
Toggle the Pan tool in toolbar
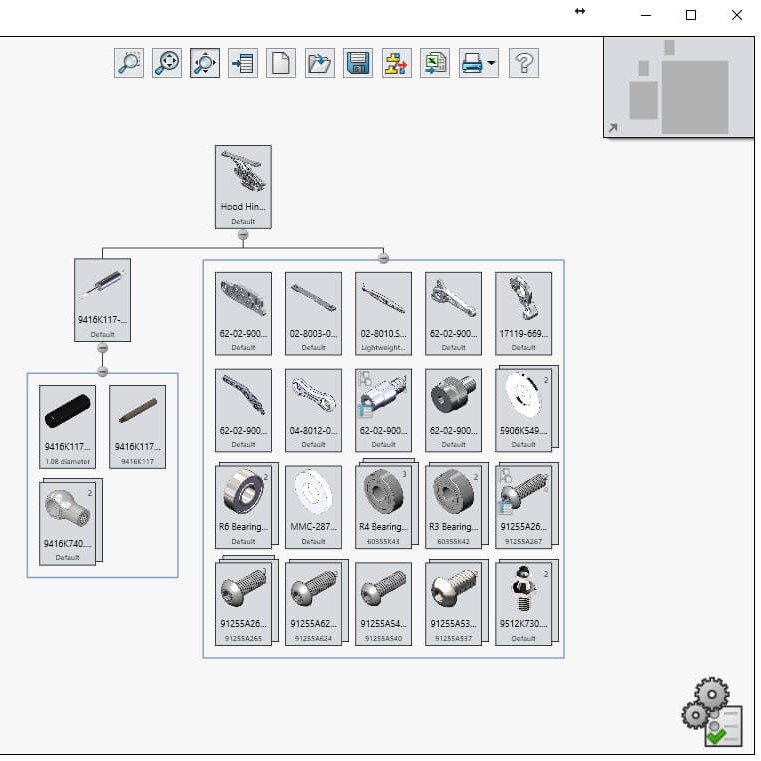205,63
